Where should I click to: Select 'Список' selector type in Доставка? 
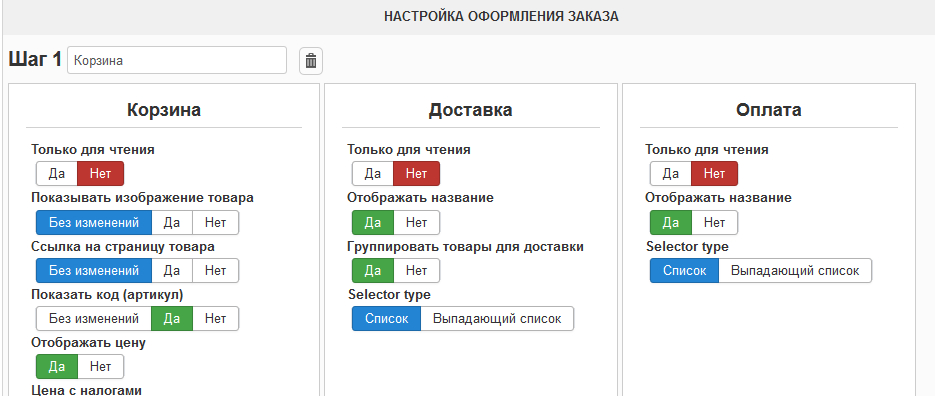[386, 318]
